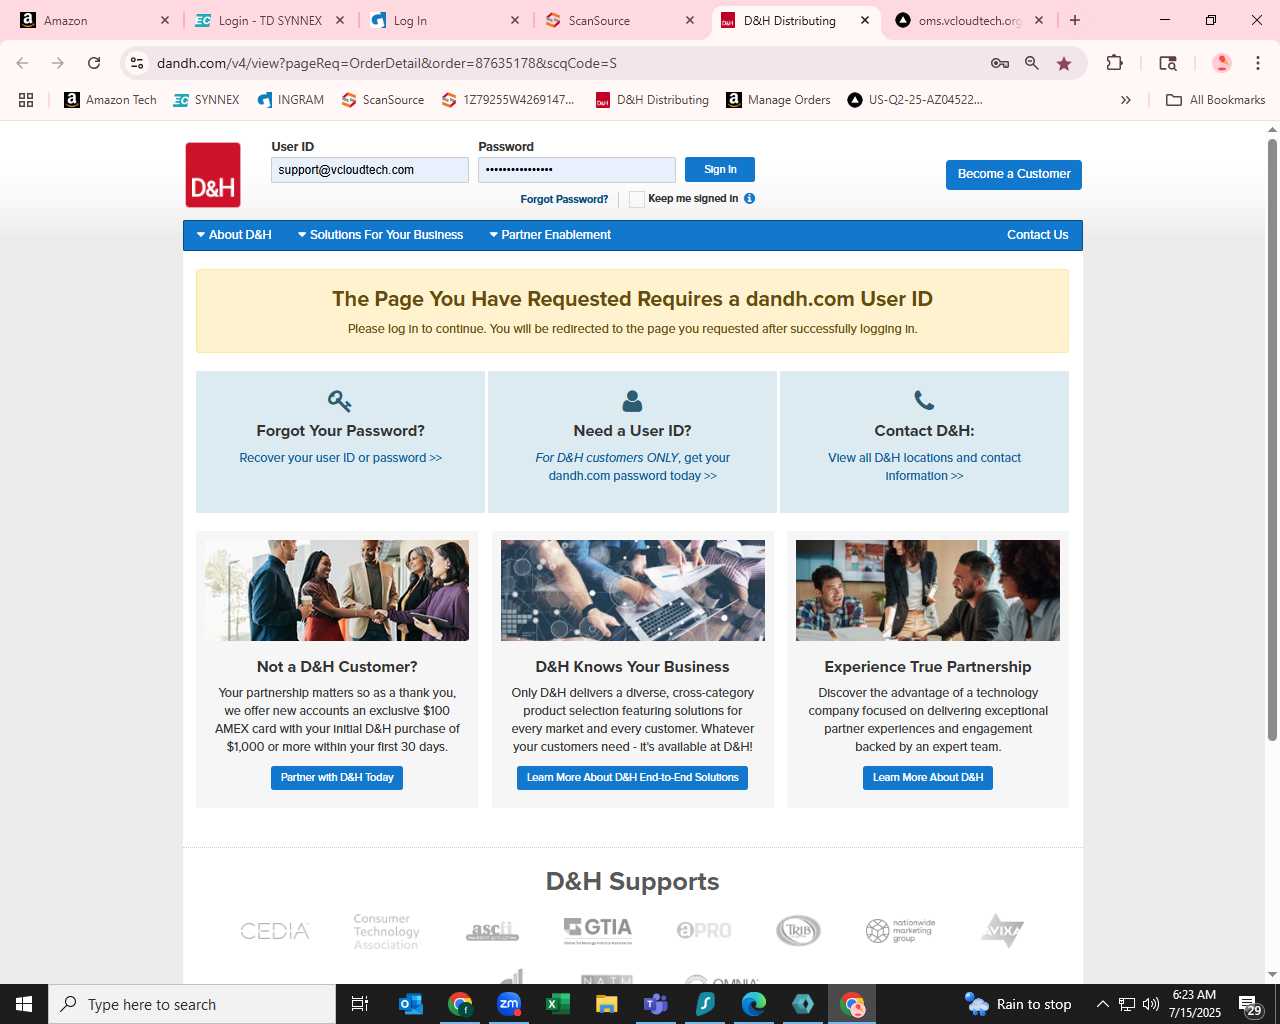Viewport: 1280px width, 1024px height.
Task: Open the notification center icon
Action: point(1250,1004)
